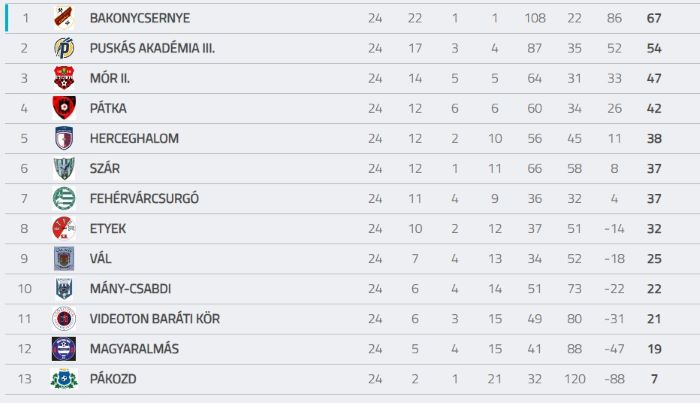Image resolution: width=700 pixels, height=403 pixels.
Task: Click the Pátka red and black badge
Action: coord(64,108)
